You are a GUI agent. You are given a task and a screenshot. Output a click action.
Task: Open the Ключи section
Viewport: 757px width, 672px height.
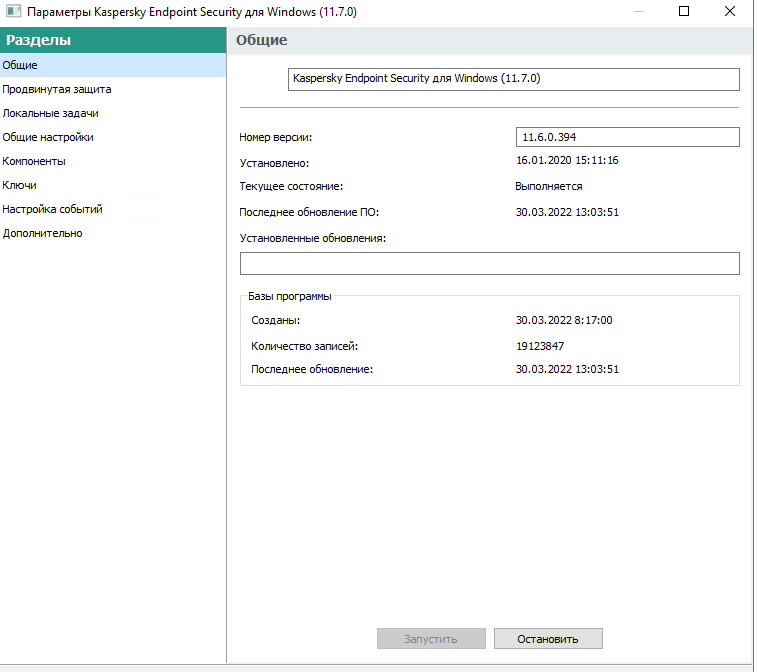coord(20,185)
